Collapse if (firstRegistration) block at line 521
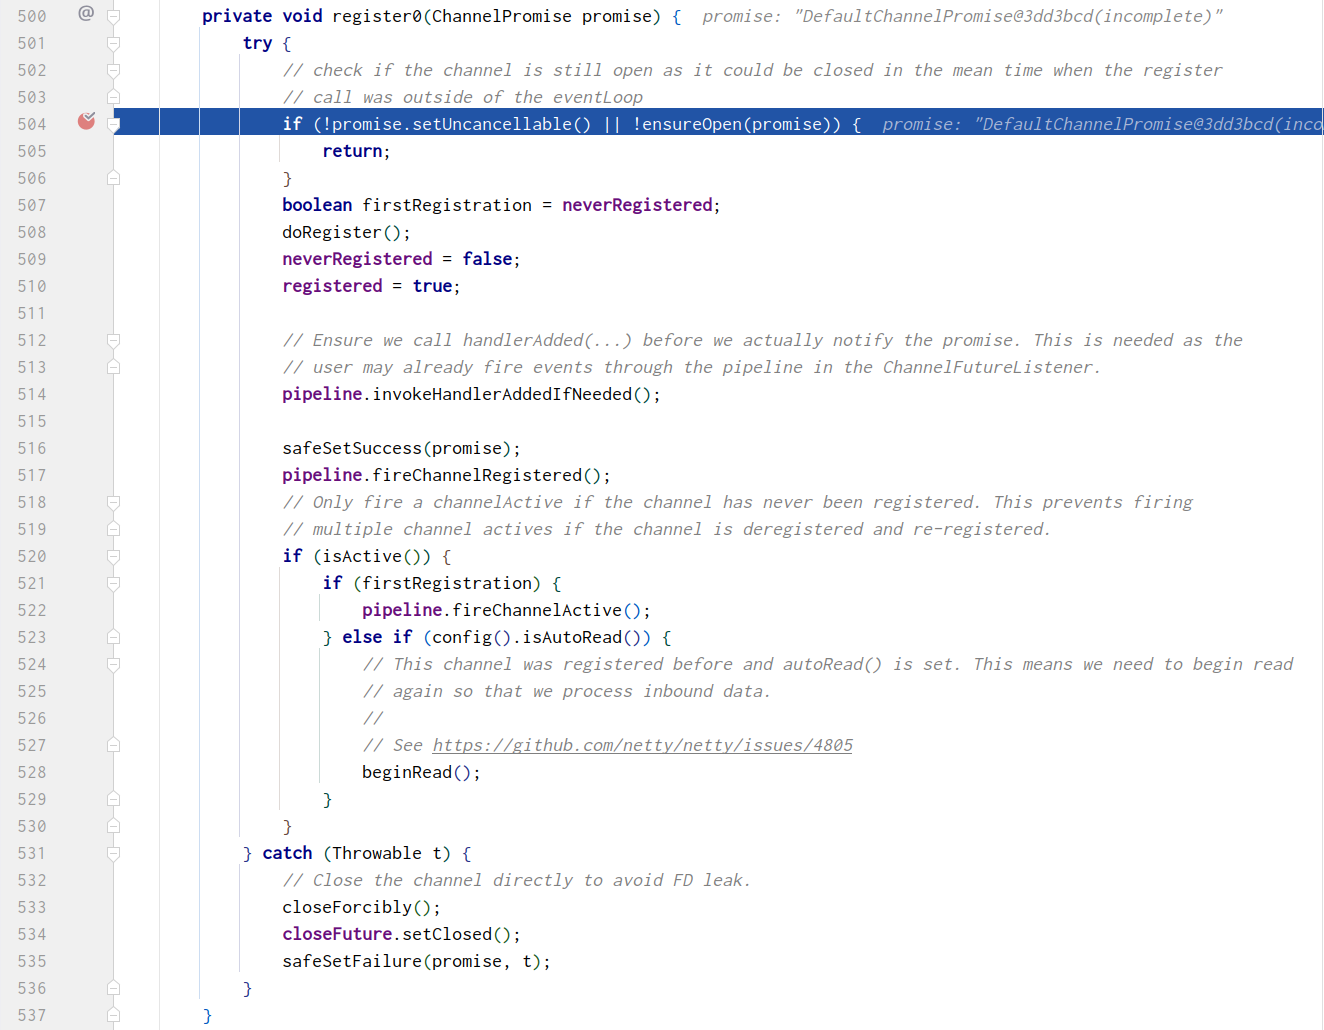The height and width of the screenshot is (1030, 1324). pyautogui.click(x=113, y=584)
